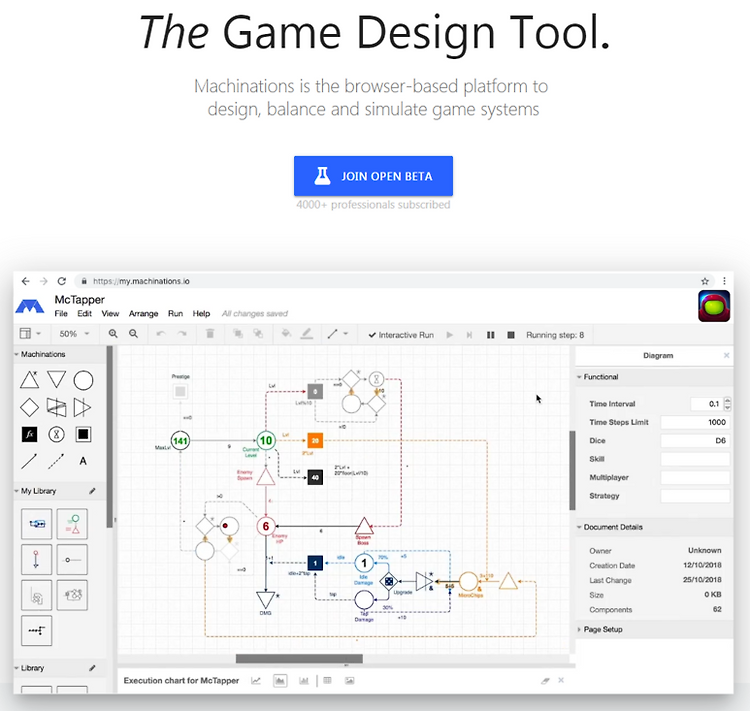The width and height of the screenshot is (750, 711).
Task: Close the Diagram panel
Action: 727,356
